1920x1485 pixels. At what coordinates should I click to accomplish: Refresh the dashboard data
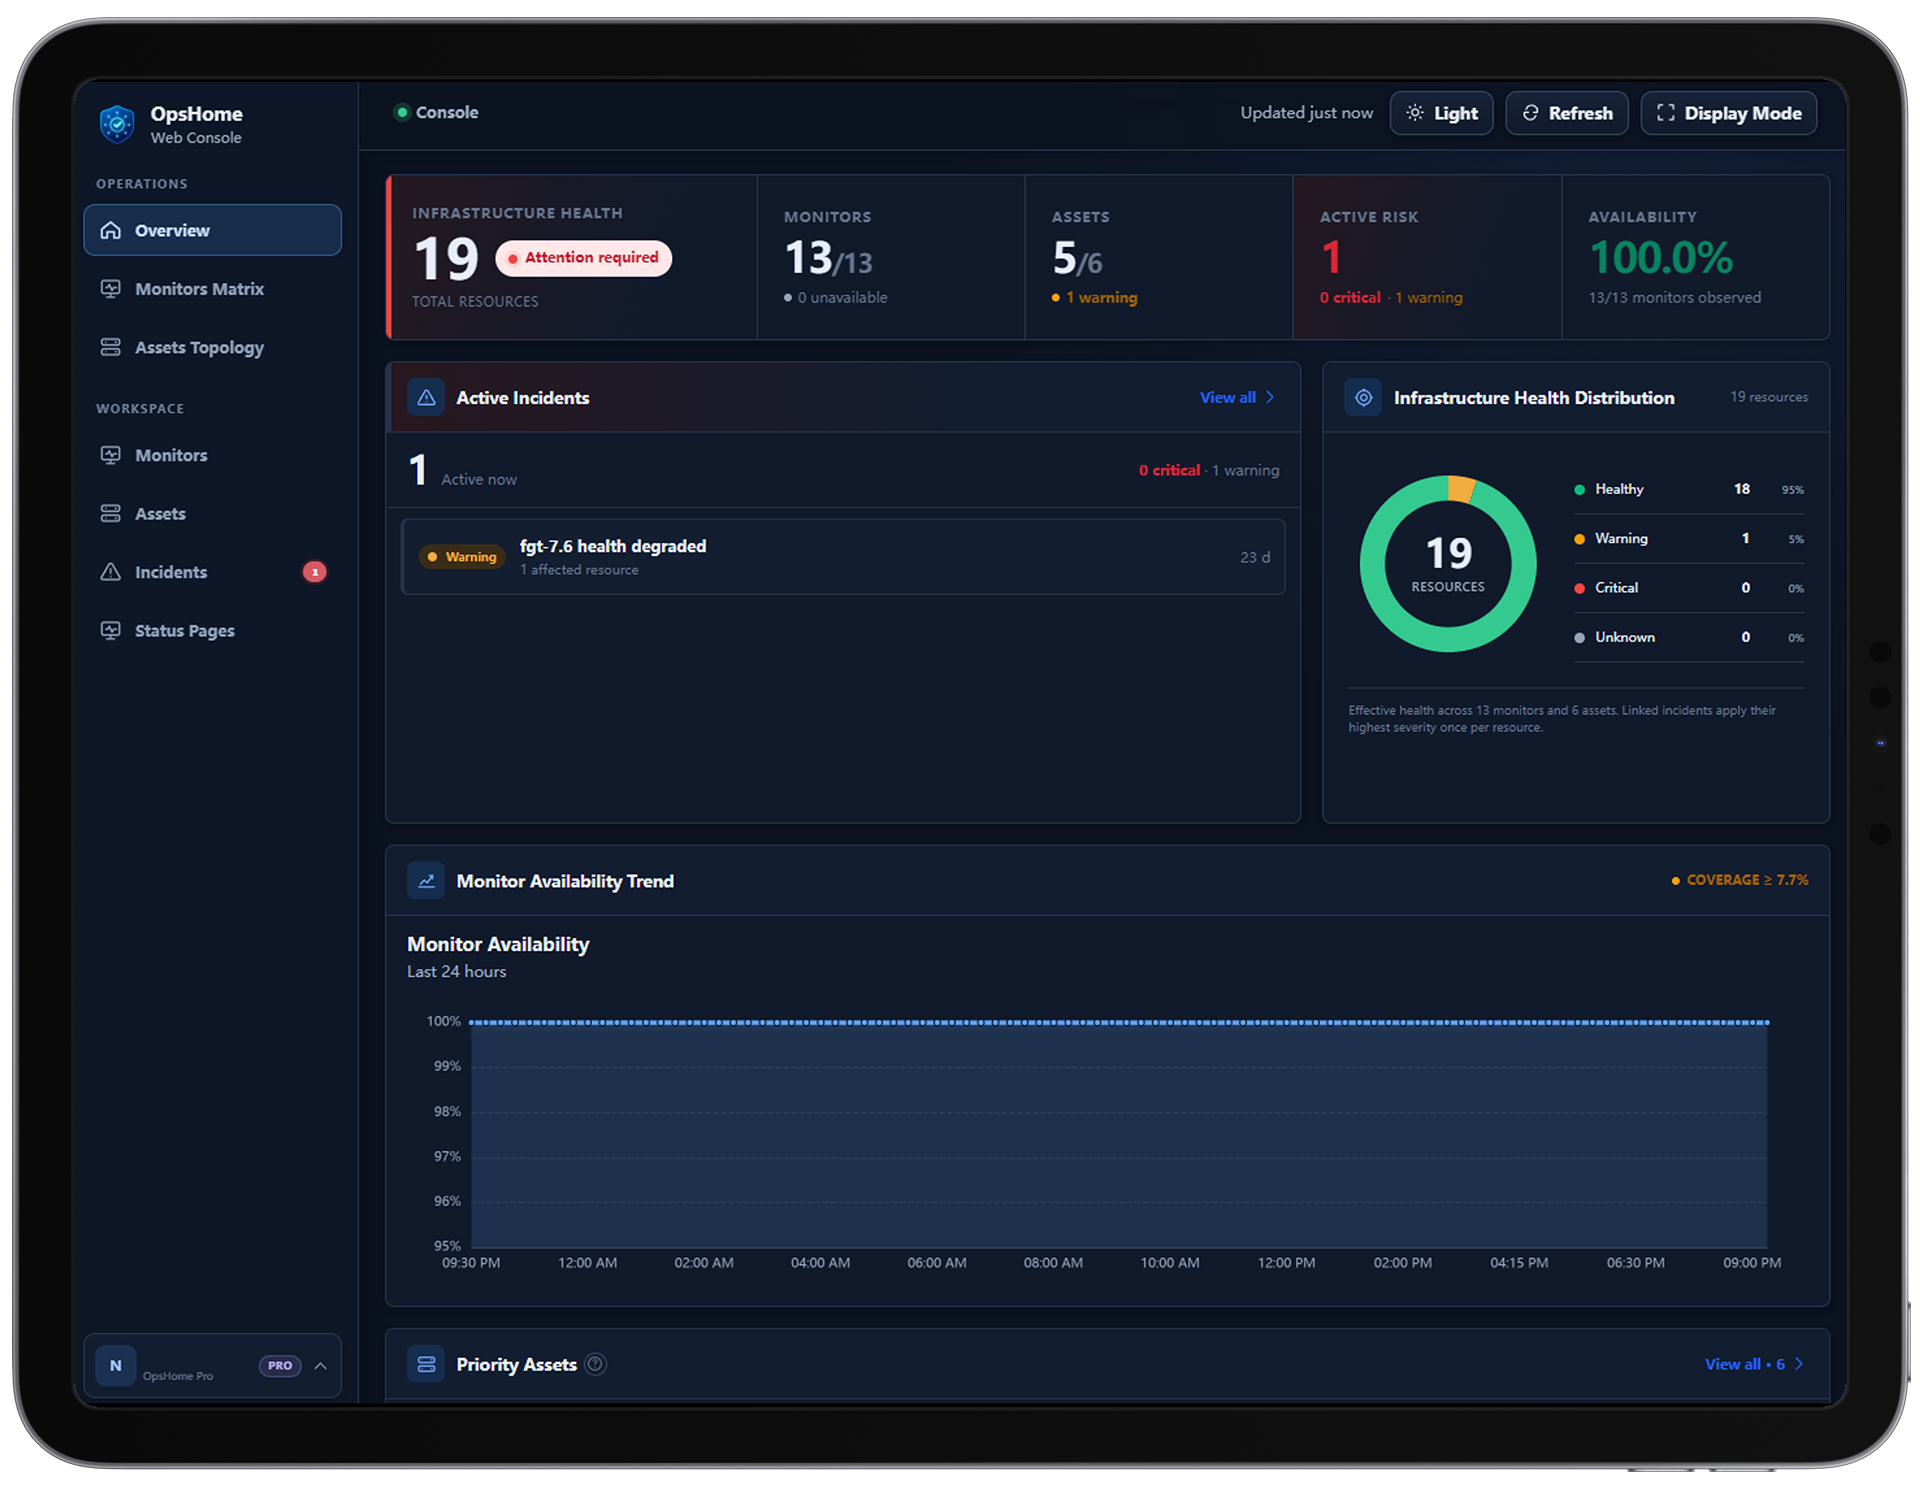click(x=1567, y=113)
